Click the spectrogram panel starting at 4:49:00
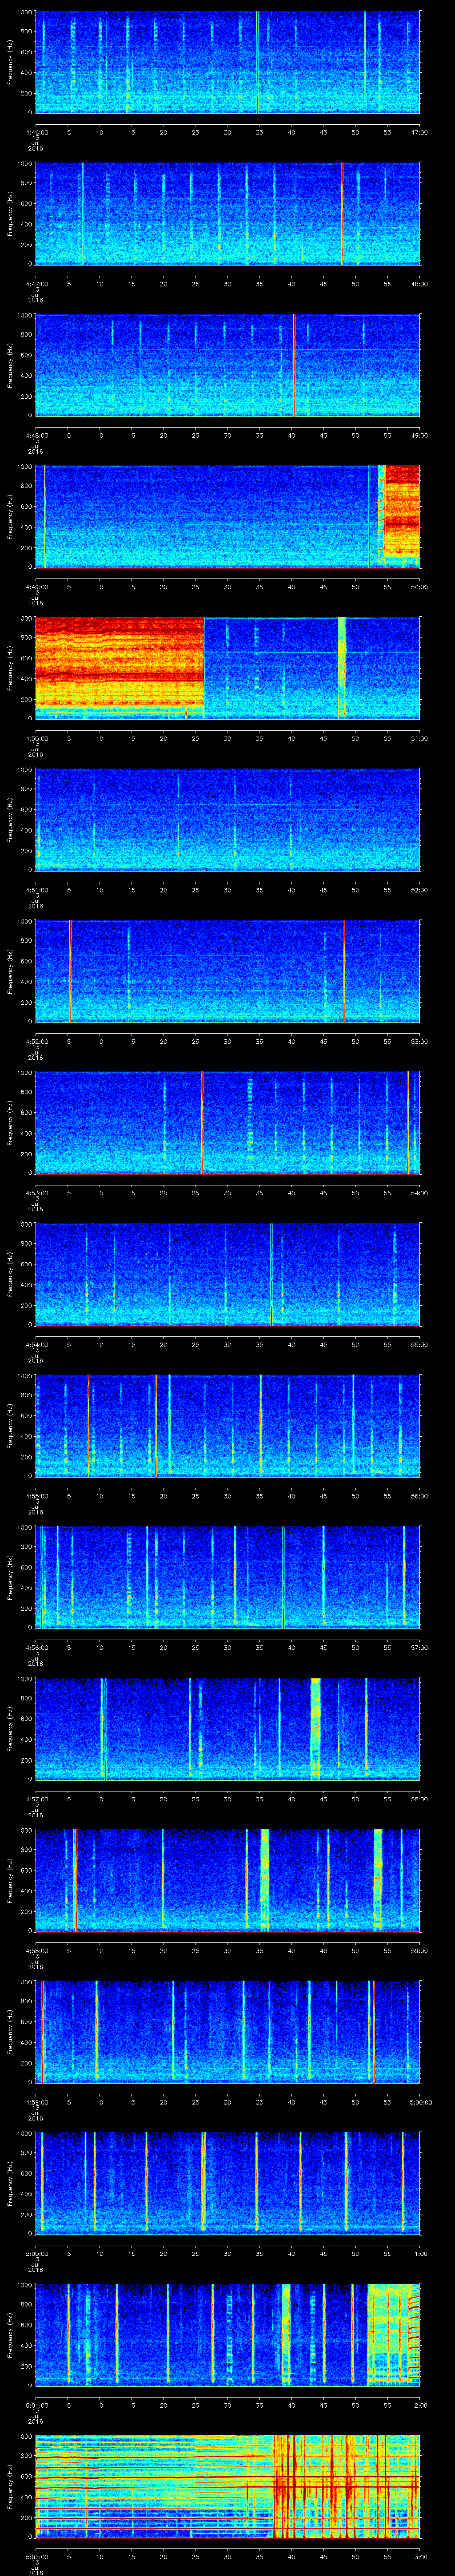 (228, 517)
